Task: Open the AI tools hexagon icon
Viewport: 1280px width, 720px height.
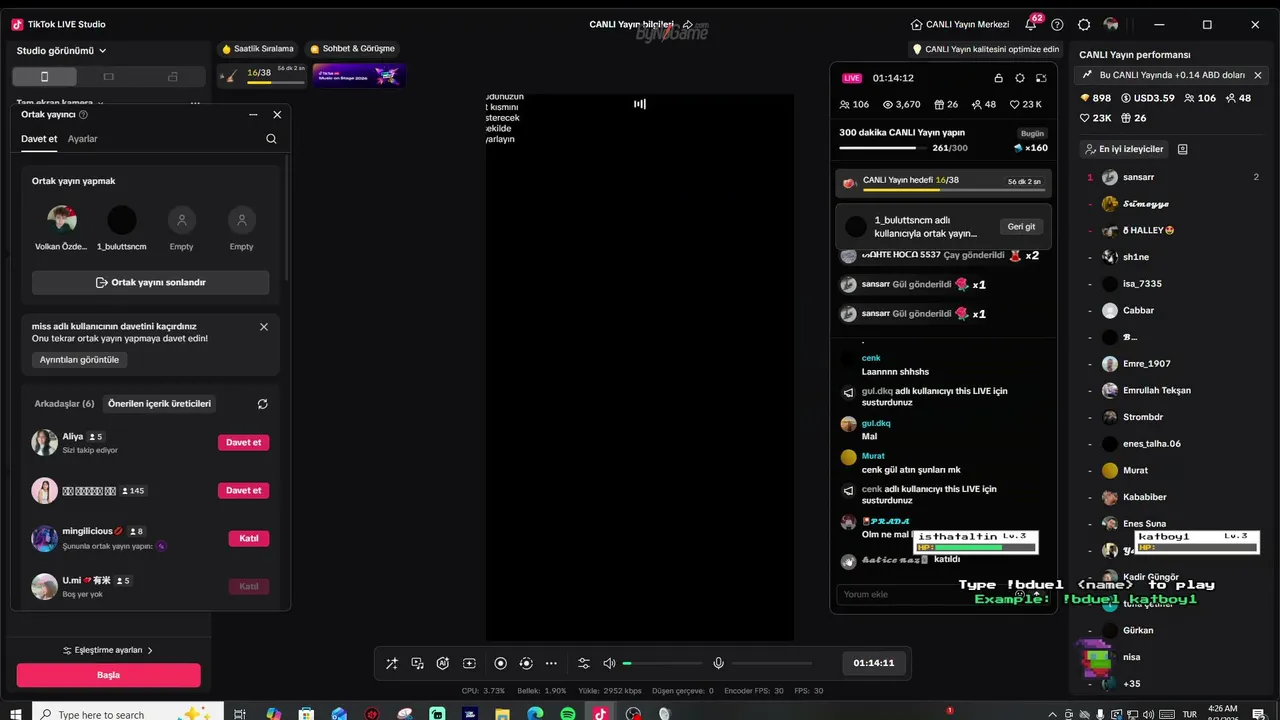Action: click(443, 663)
